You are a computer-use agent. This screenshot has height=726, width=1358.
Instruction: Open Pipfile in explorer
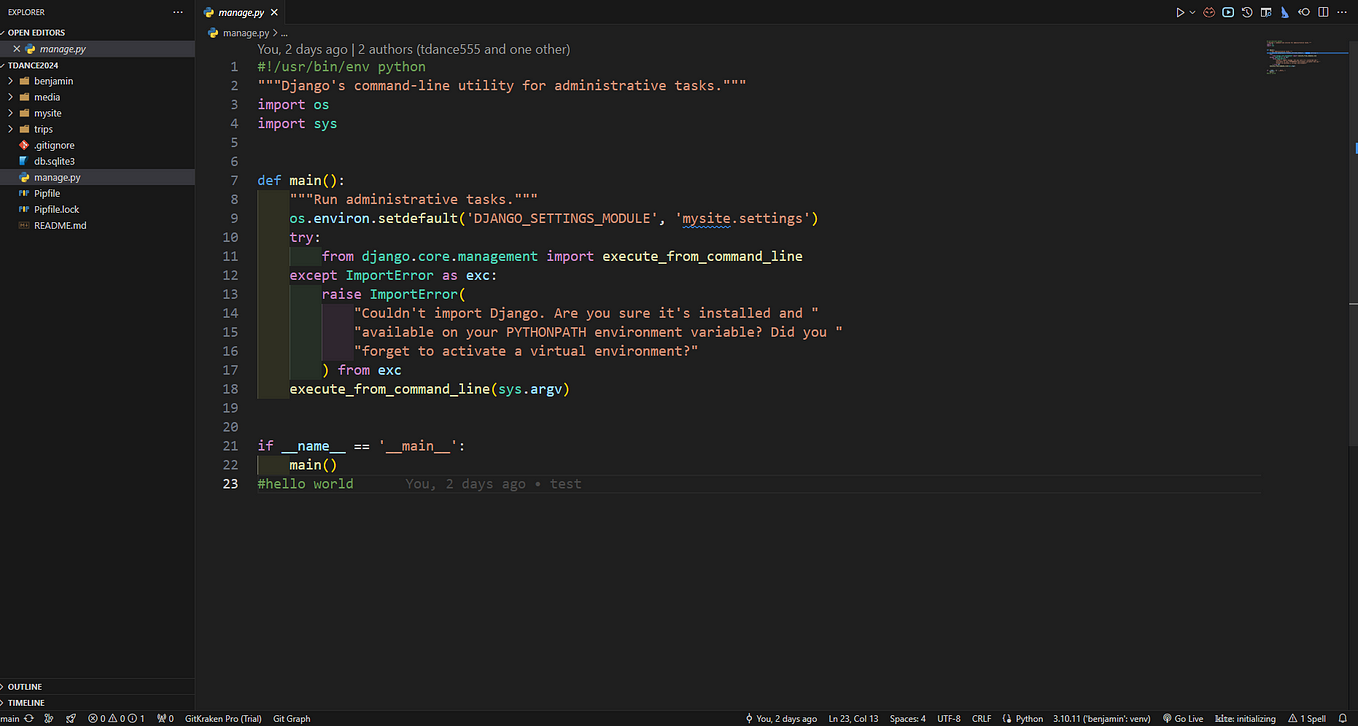(x=47, y=193)
